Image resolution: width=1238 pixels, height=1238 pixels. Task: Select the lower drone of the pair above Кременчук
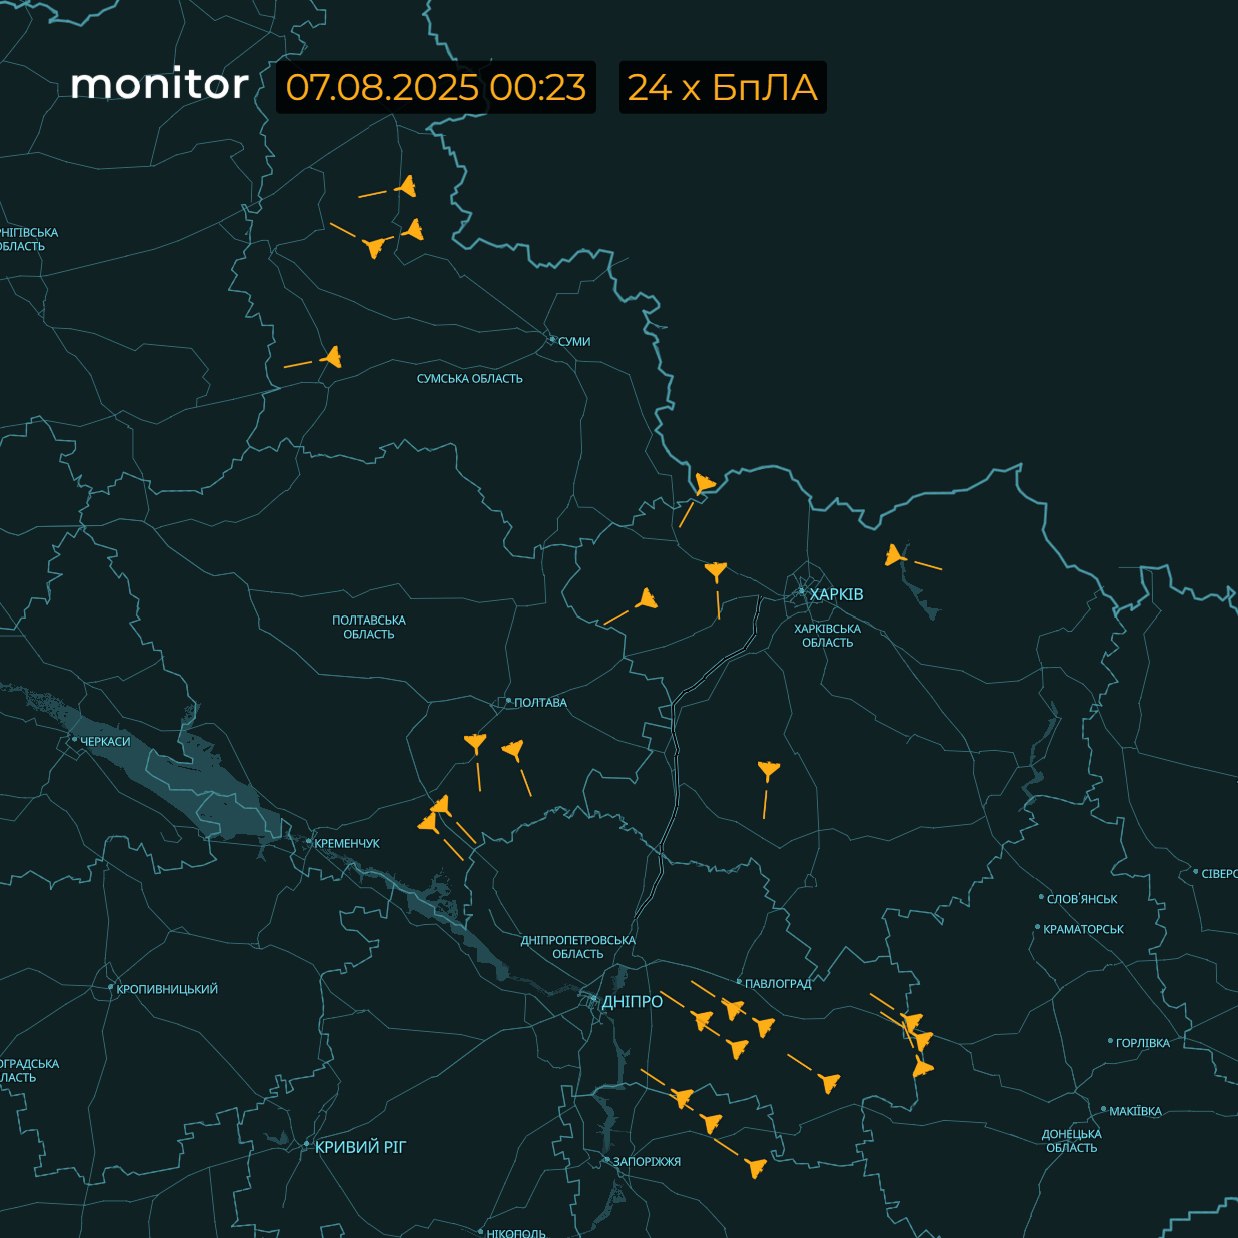click(x=428, y=823)
